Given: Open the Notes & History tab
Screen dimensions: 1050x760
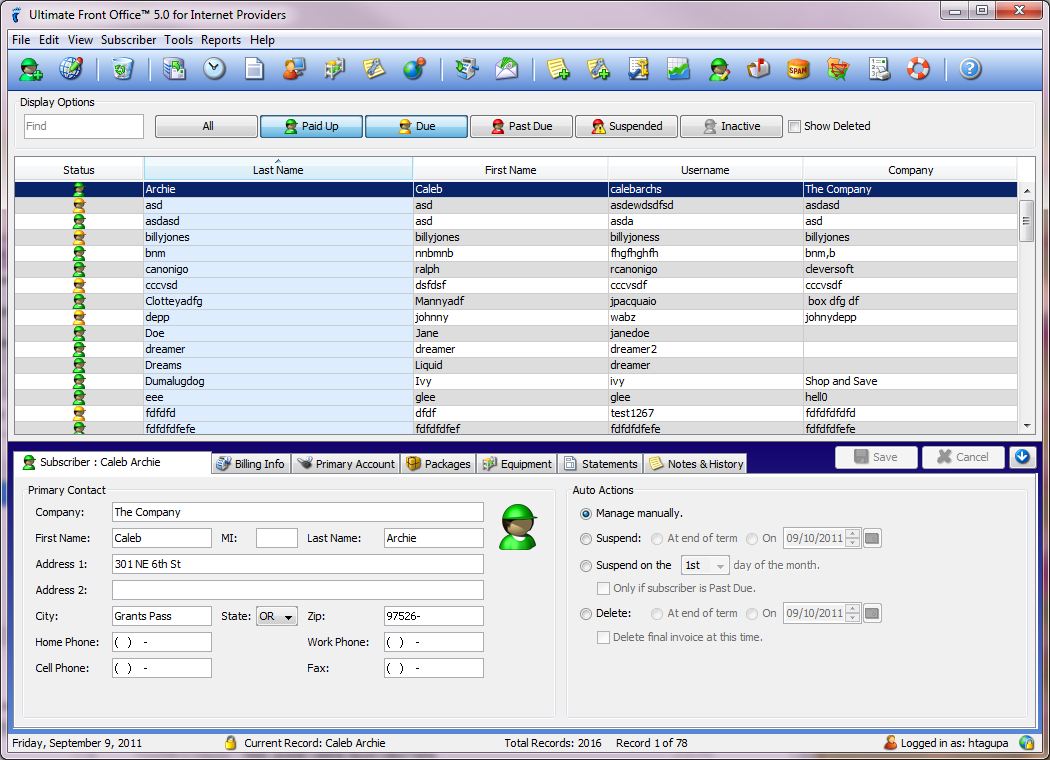Looking at the screenshot, I should pyautogui.click(x=696, y=463).
